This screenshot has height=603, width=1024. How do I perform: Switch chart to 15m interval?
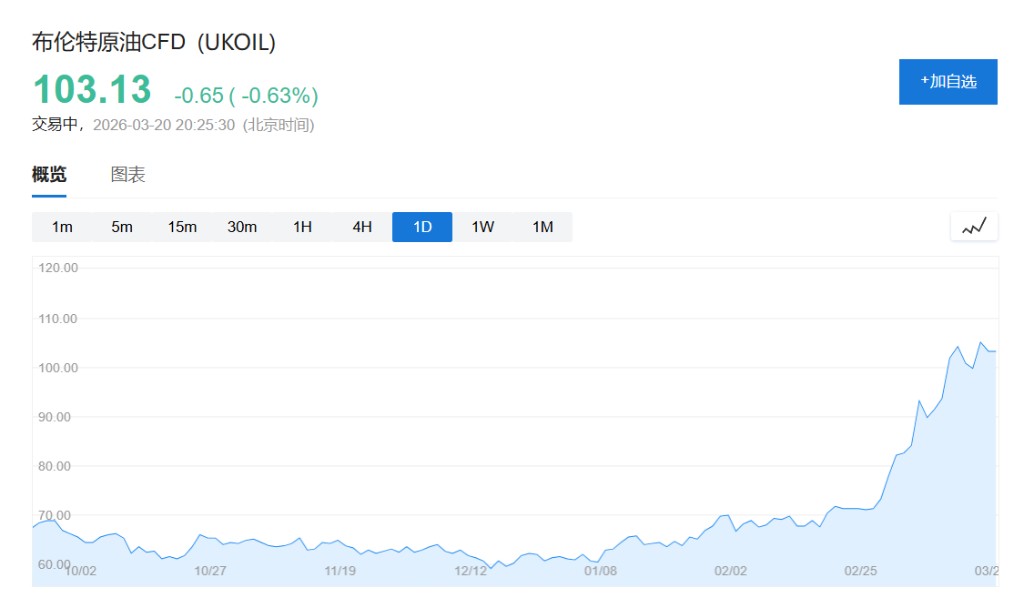point(182,227)
